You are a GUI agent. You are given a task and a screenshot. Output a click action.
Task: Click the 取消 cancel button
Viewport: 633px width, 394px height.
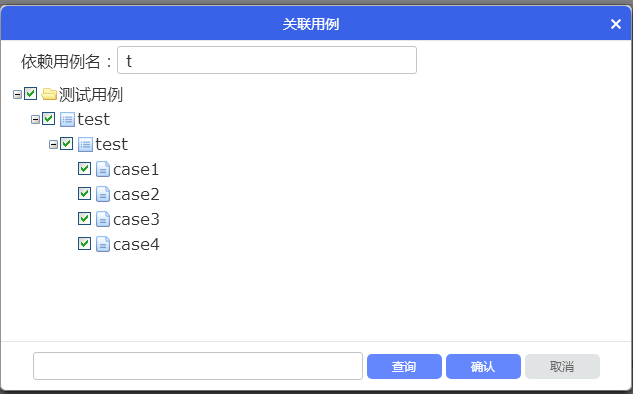click(562, 367)
